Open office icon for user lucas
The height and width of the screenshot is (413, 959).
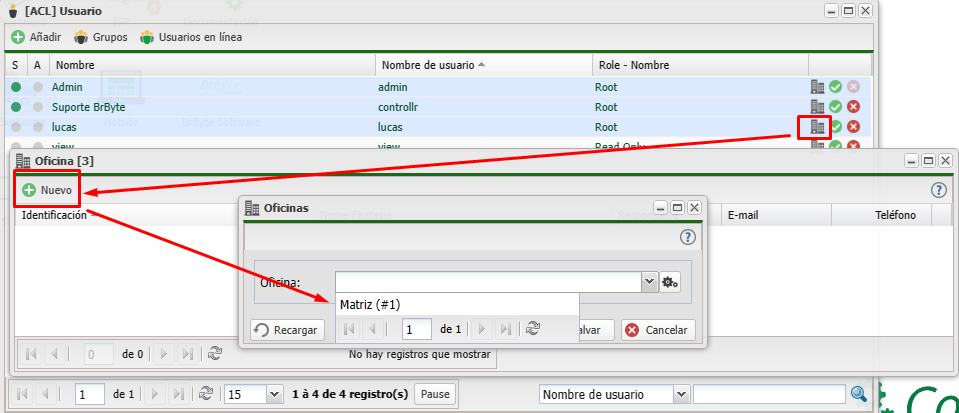[x=817, y=127]
